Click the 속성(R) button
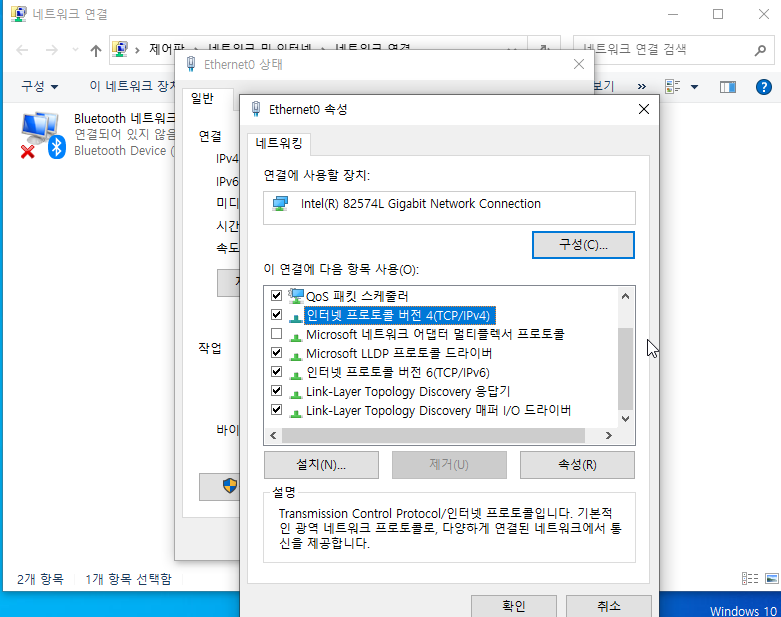 [577, 465]
